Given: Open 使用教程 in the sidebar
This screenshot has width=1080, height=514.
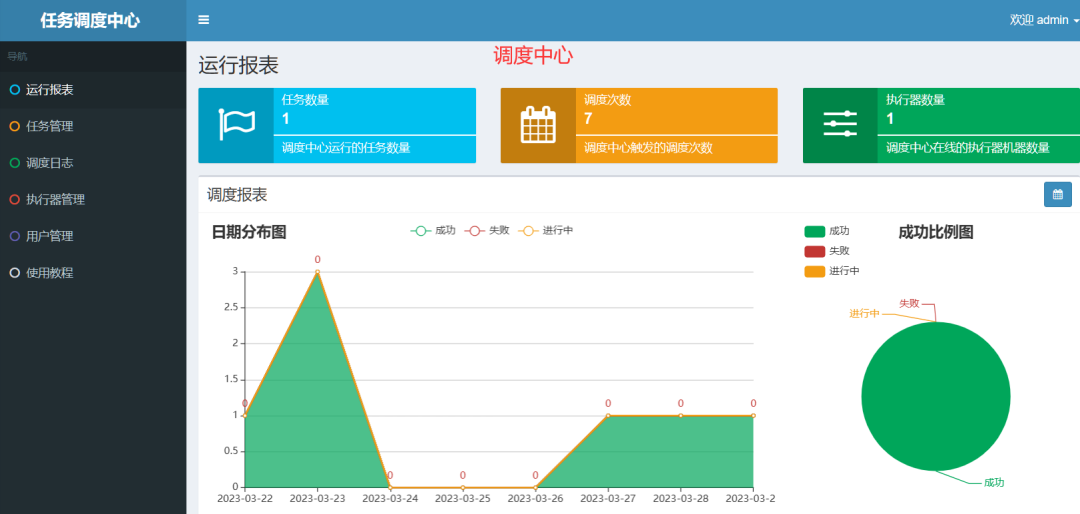Looking at the screenshot, I should [93, 272].
